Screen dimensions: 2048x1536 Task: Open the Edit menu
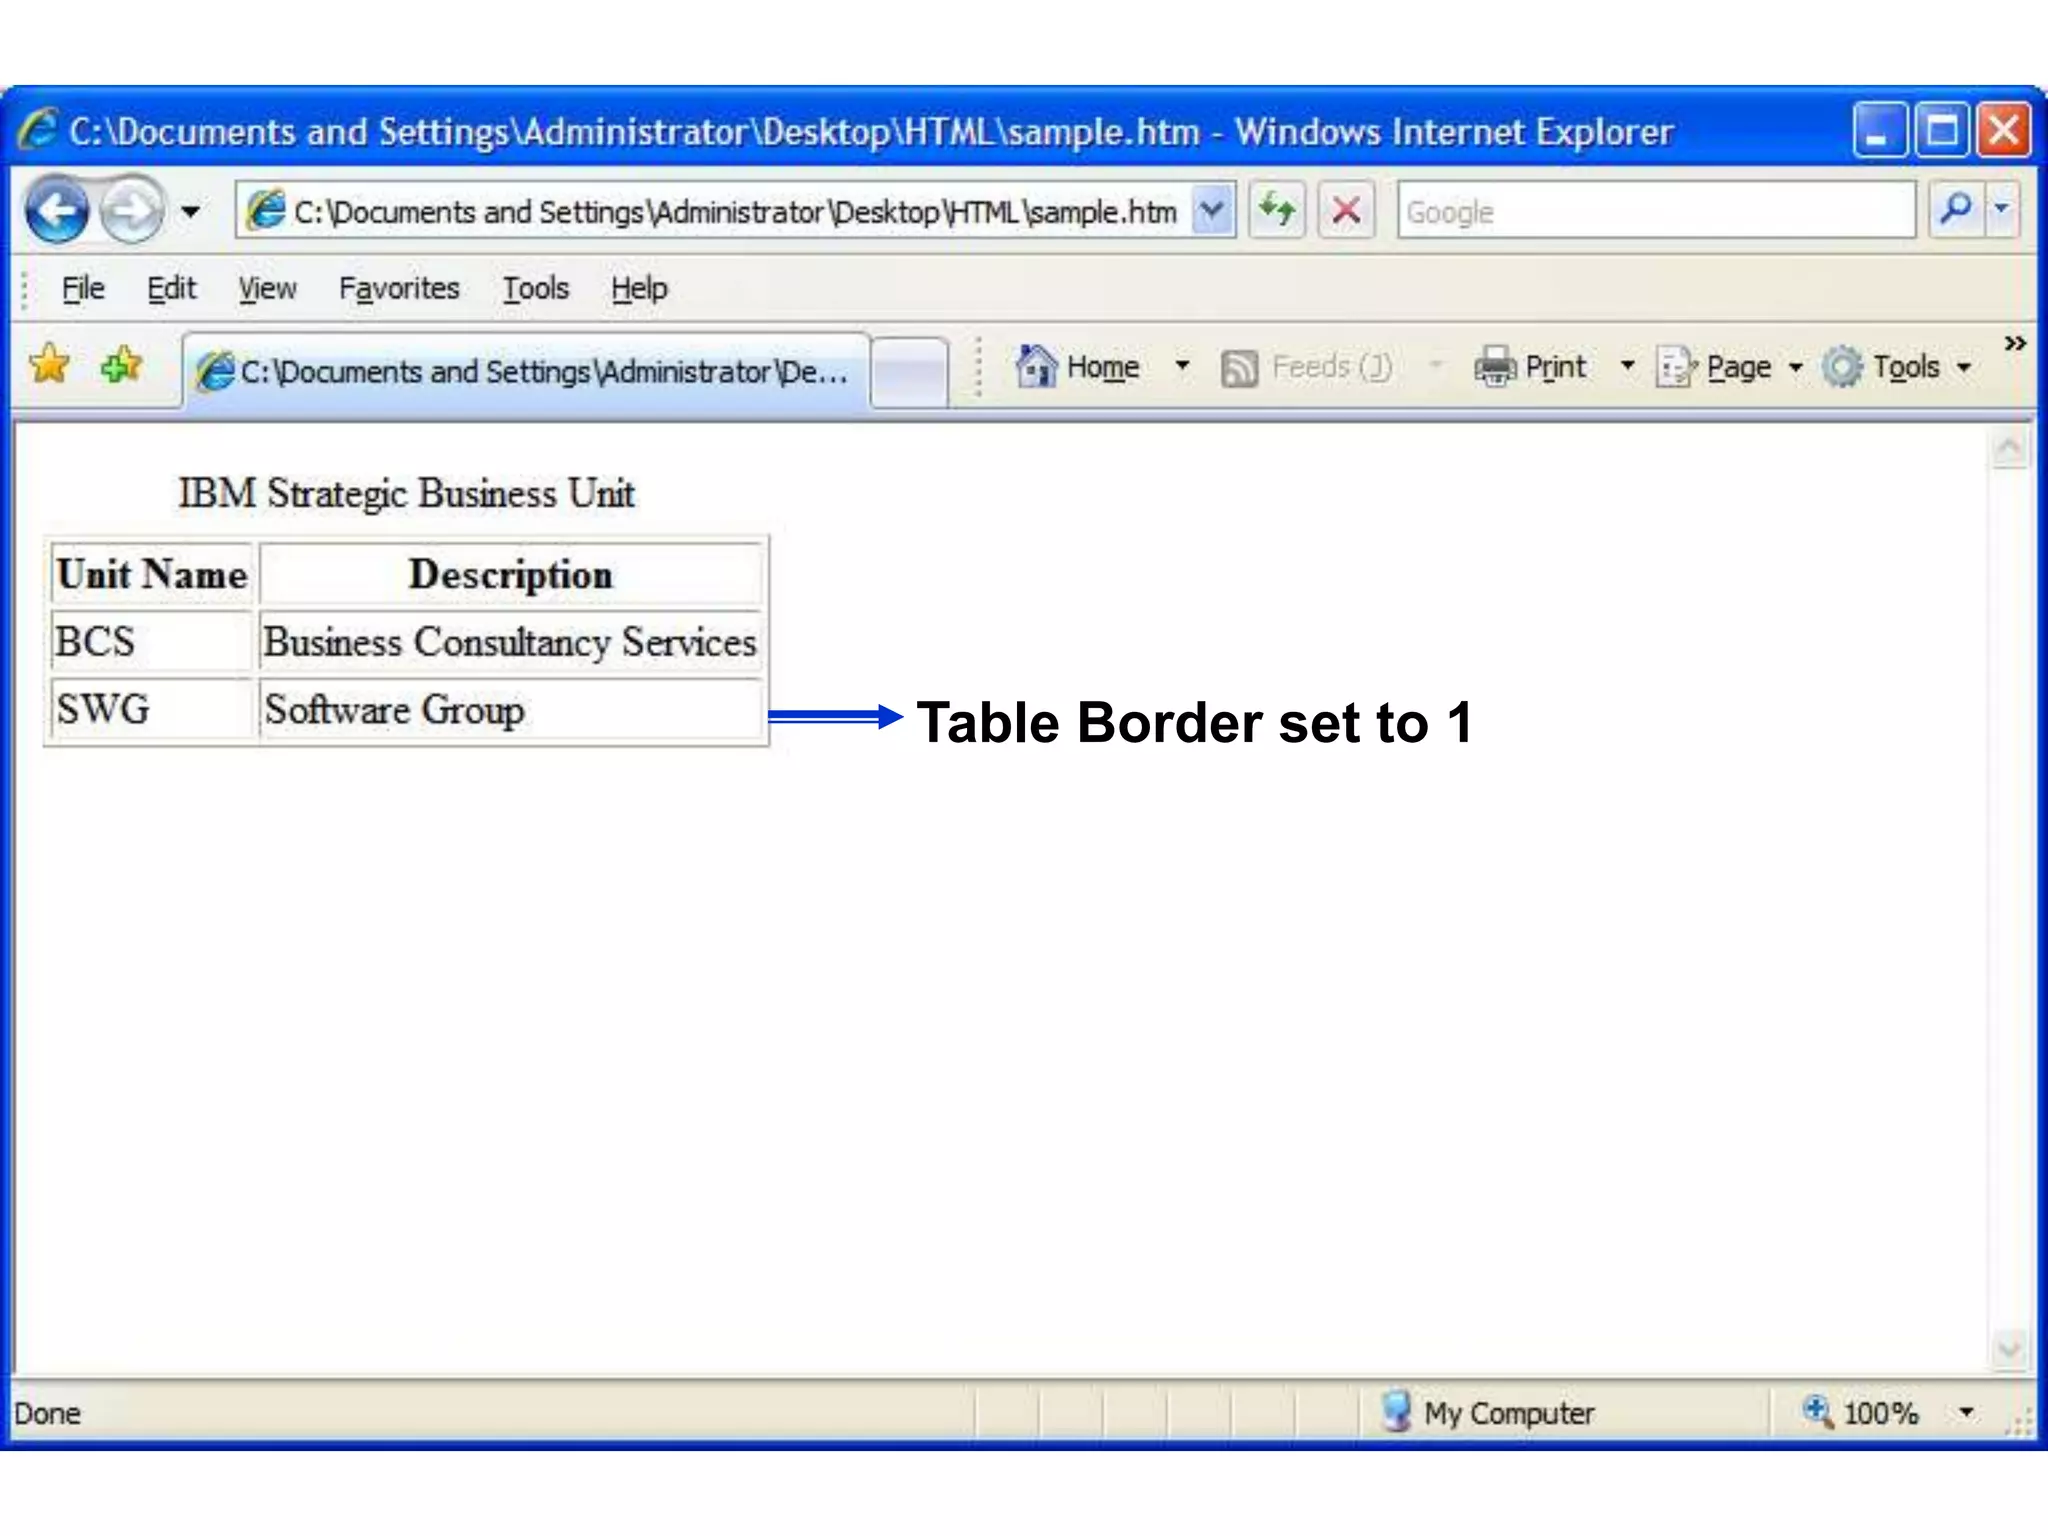point(171,288)
